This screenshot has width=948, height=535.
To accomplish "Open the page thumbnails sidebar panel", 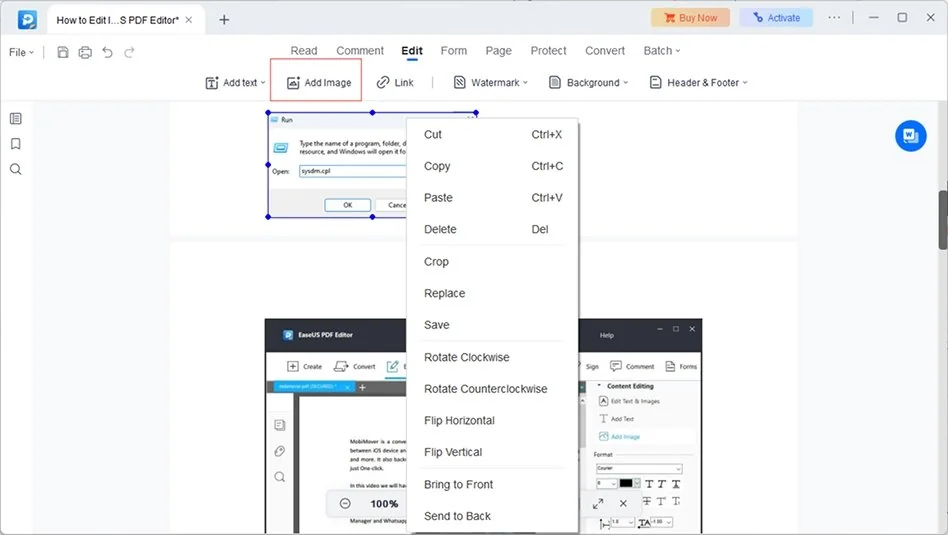I will (x=16, y=118).
